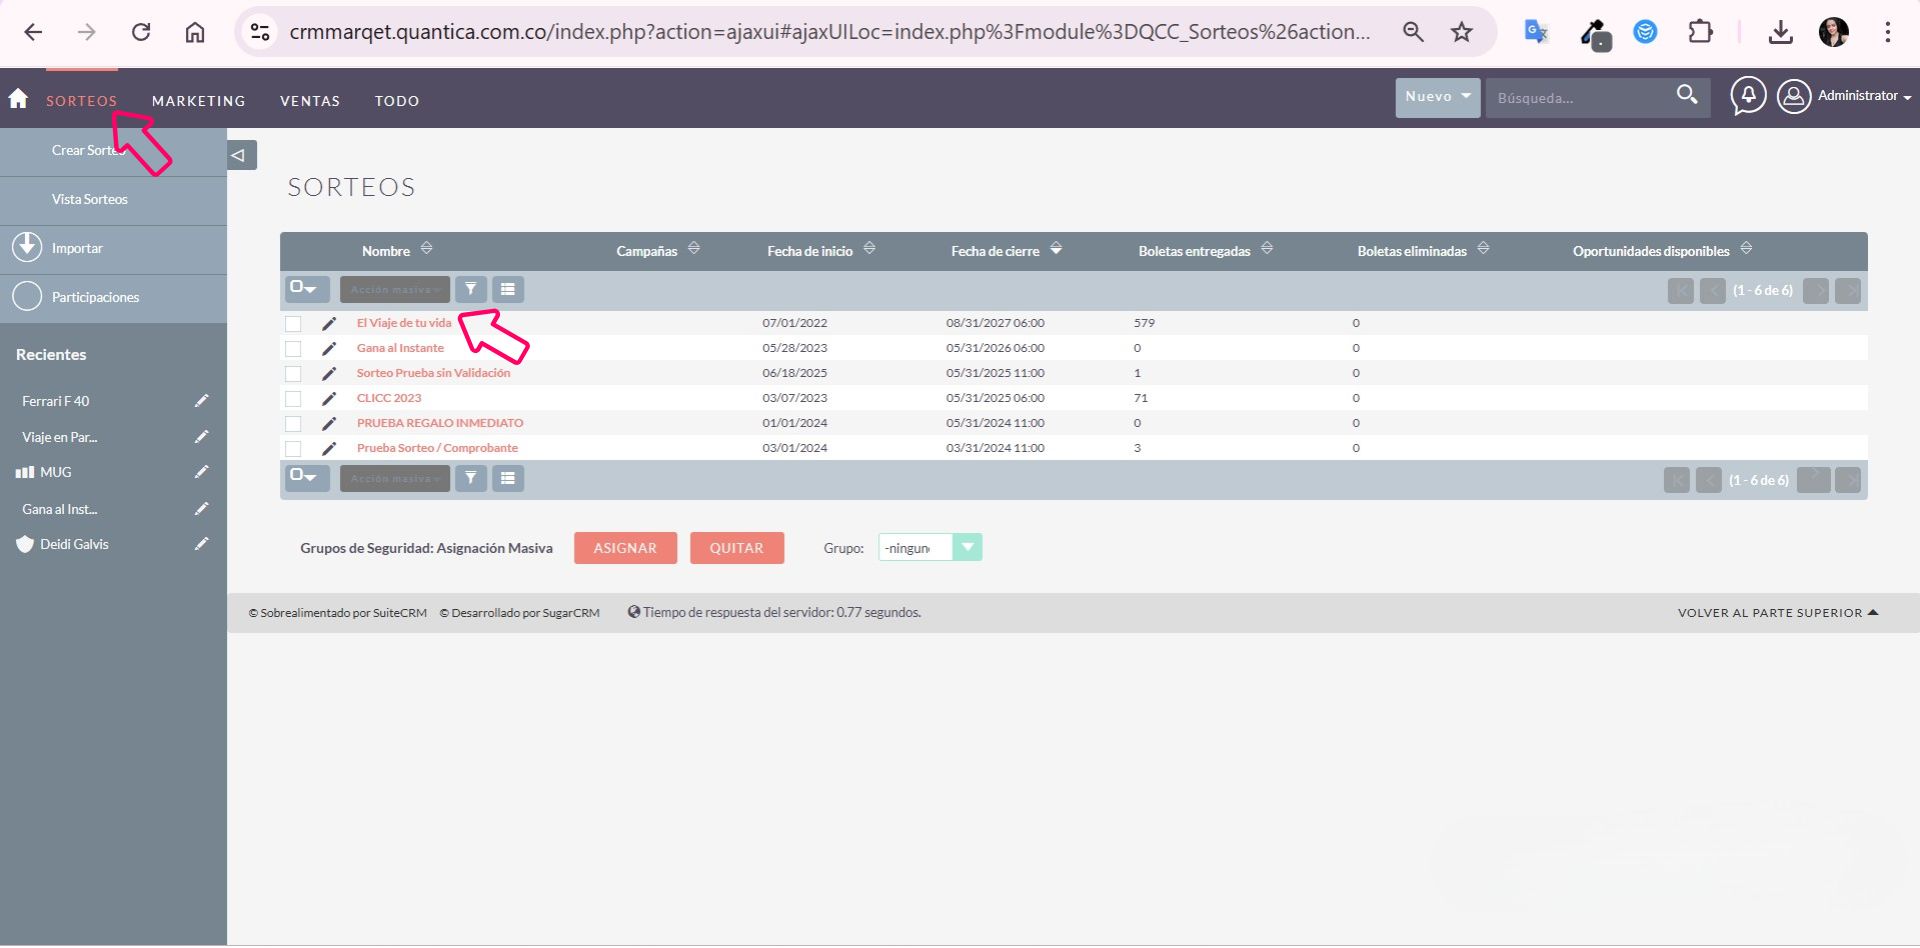Open the Marketing menu
This screenshot has width=1920, height=948.
point(198,101)
